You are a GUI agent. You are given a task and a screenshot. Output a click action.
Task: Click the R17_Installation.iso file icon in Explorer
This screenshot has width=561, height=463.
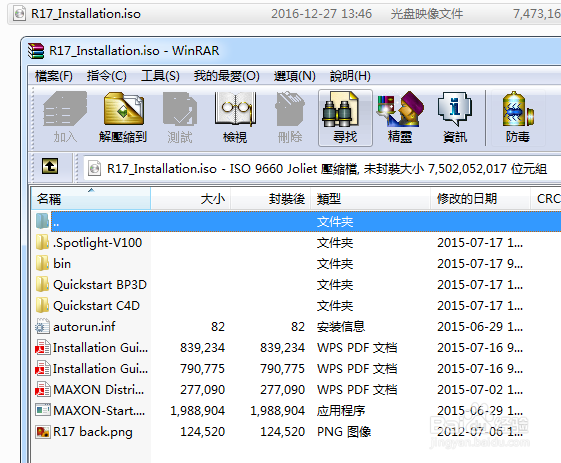pyautogui.click(x=19, y=14)
